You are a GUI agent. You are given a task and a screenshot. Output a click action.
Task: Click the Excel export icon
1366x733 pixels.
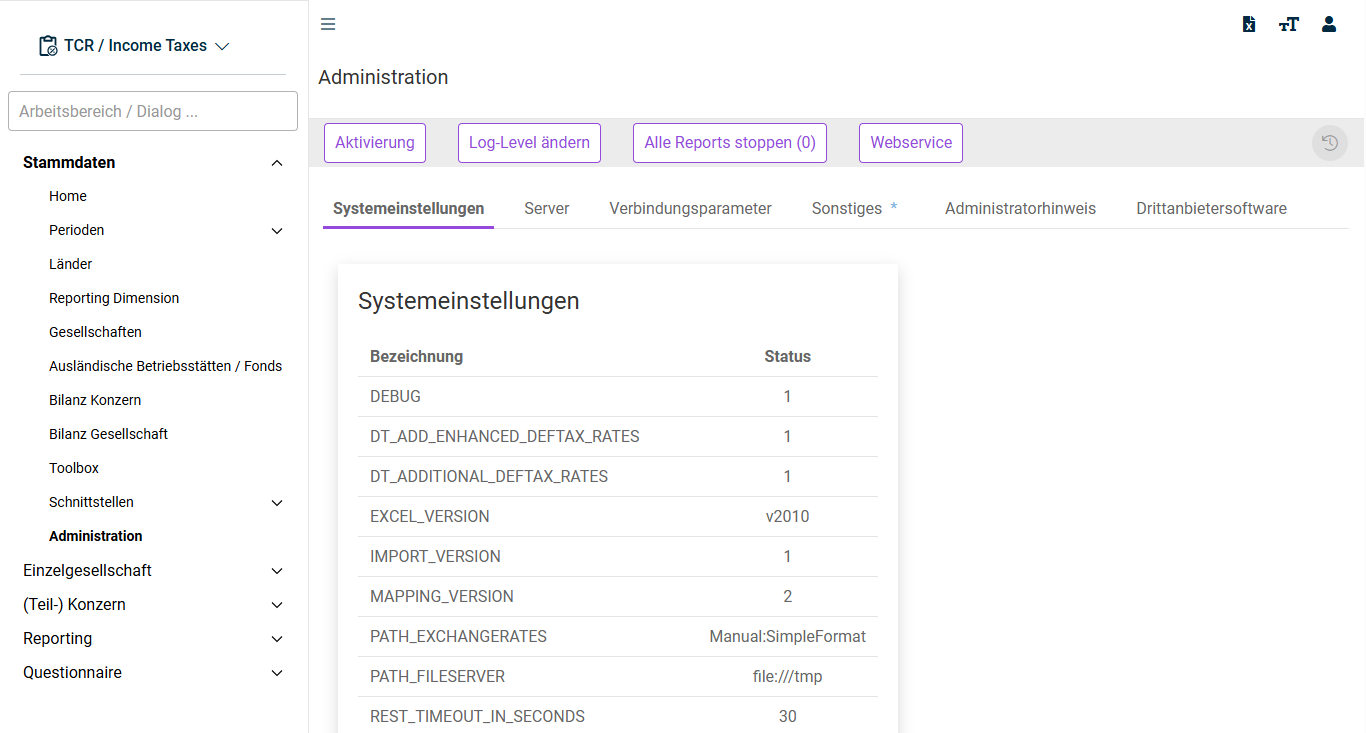tap(1249, 24)
